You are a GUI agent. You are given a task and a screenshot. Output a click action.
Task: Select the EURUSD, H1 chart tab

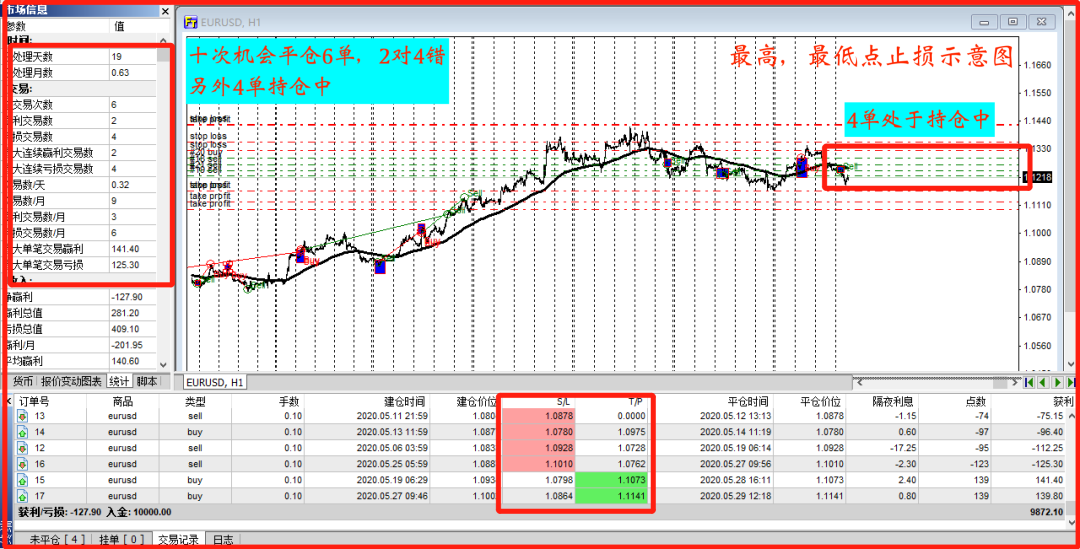point(214,382)
